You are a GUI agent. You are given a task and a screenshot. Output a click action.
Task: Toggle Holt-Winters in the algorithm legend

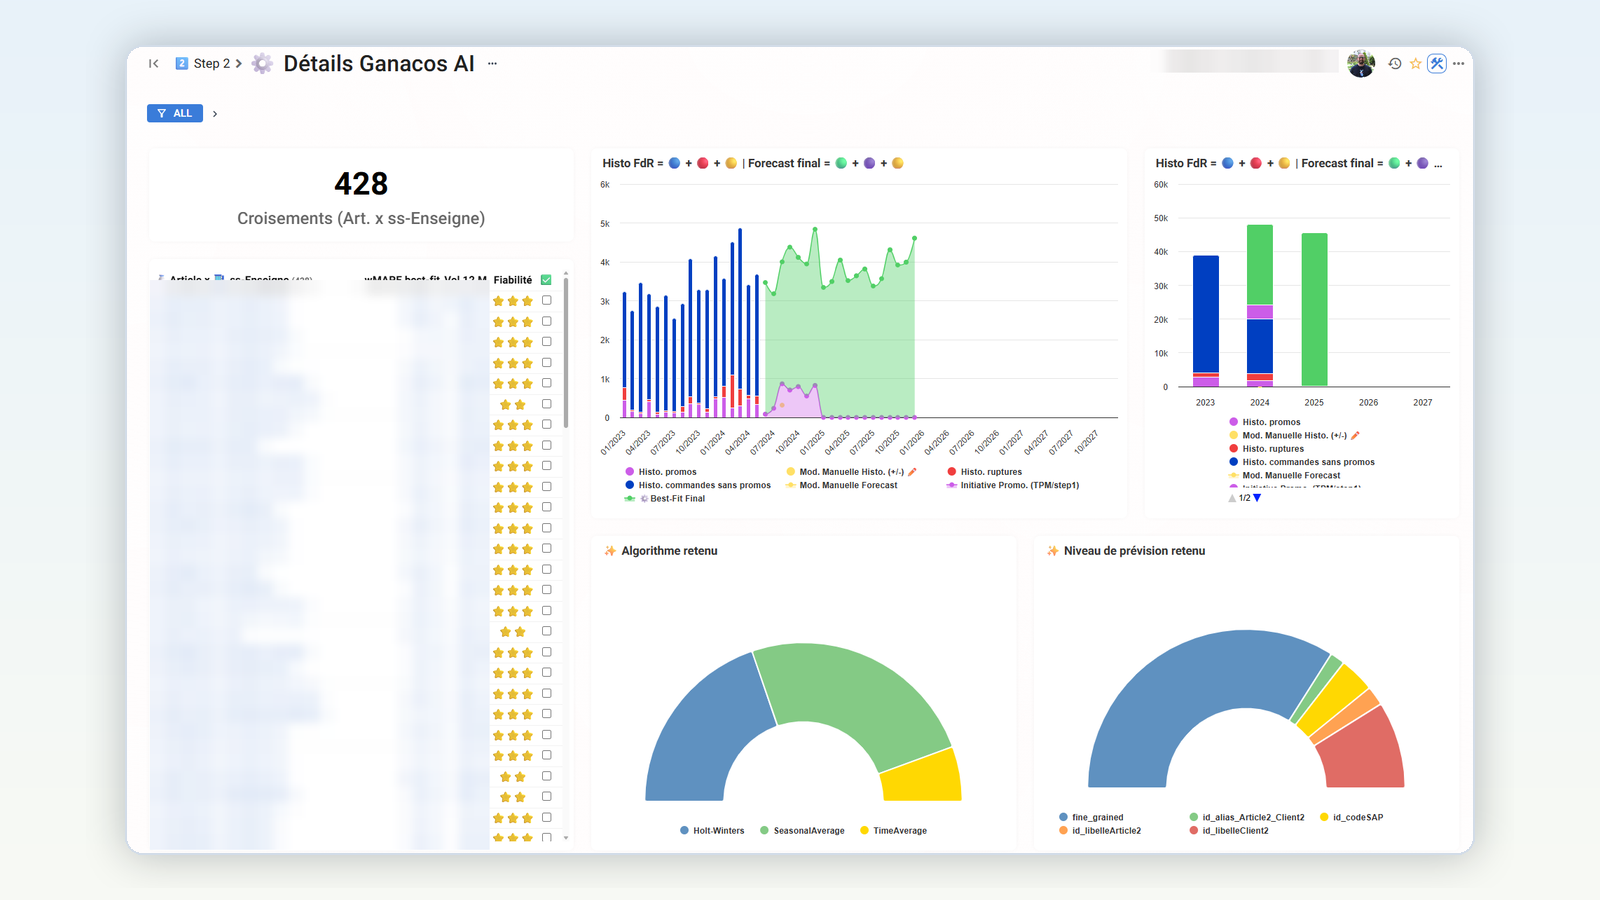712,831
